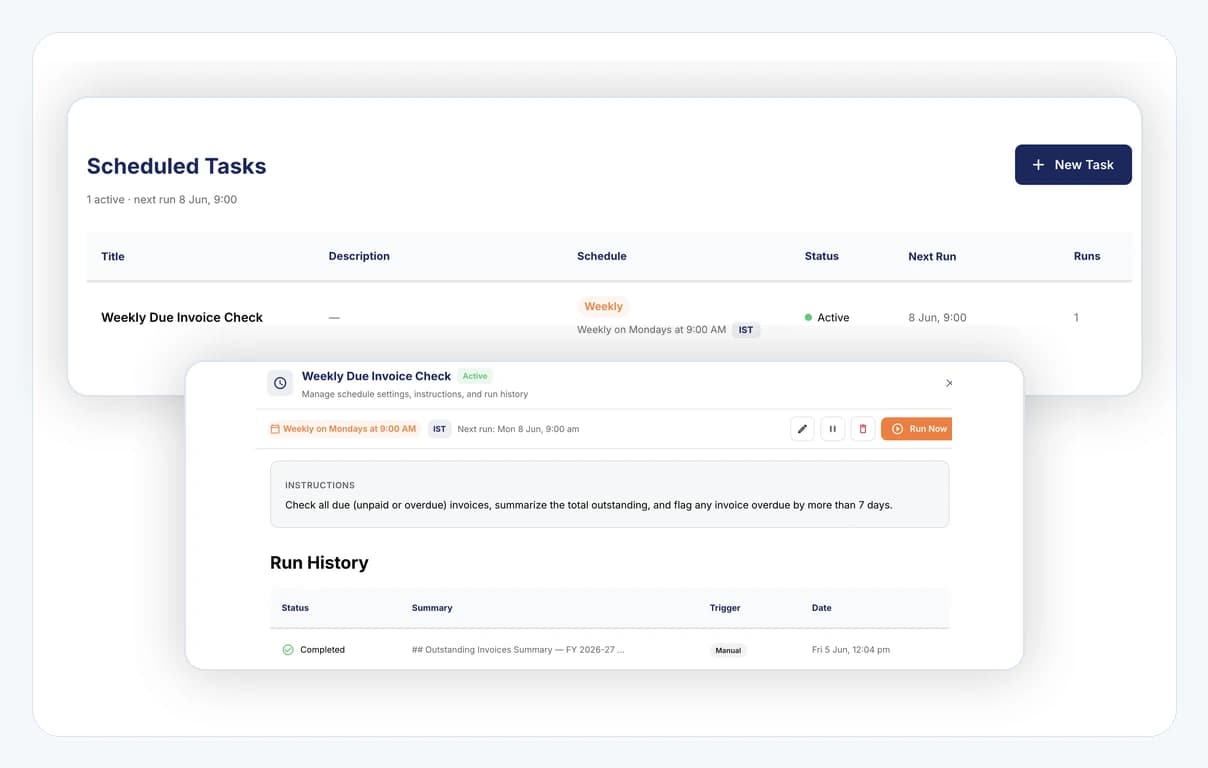Image resolution: width=1208 pixels, height=768 pixels.
Task: Click the red trash delete icon
Action: (862, 429)
